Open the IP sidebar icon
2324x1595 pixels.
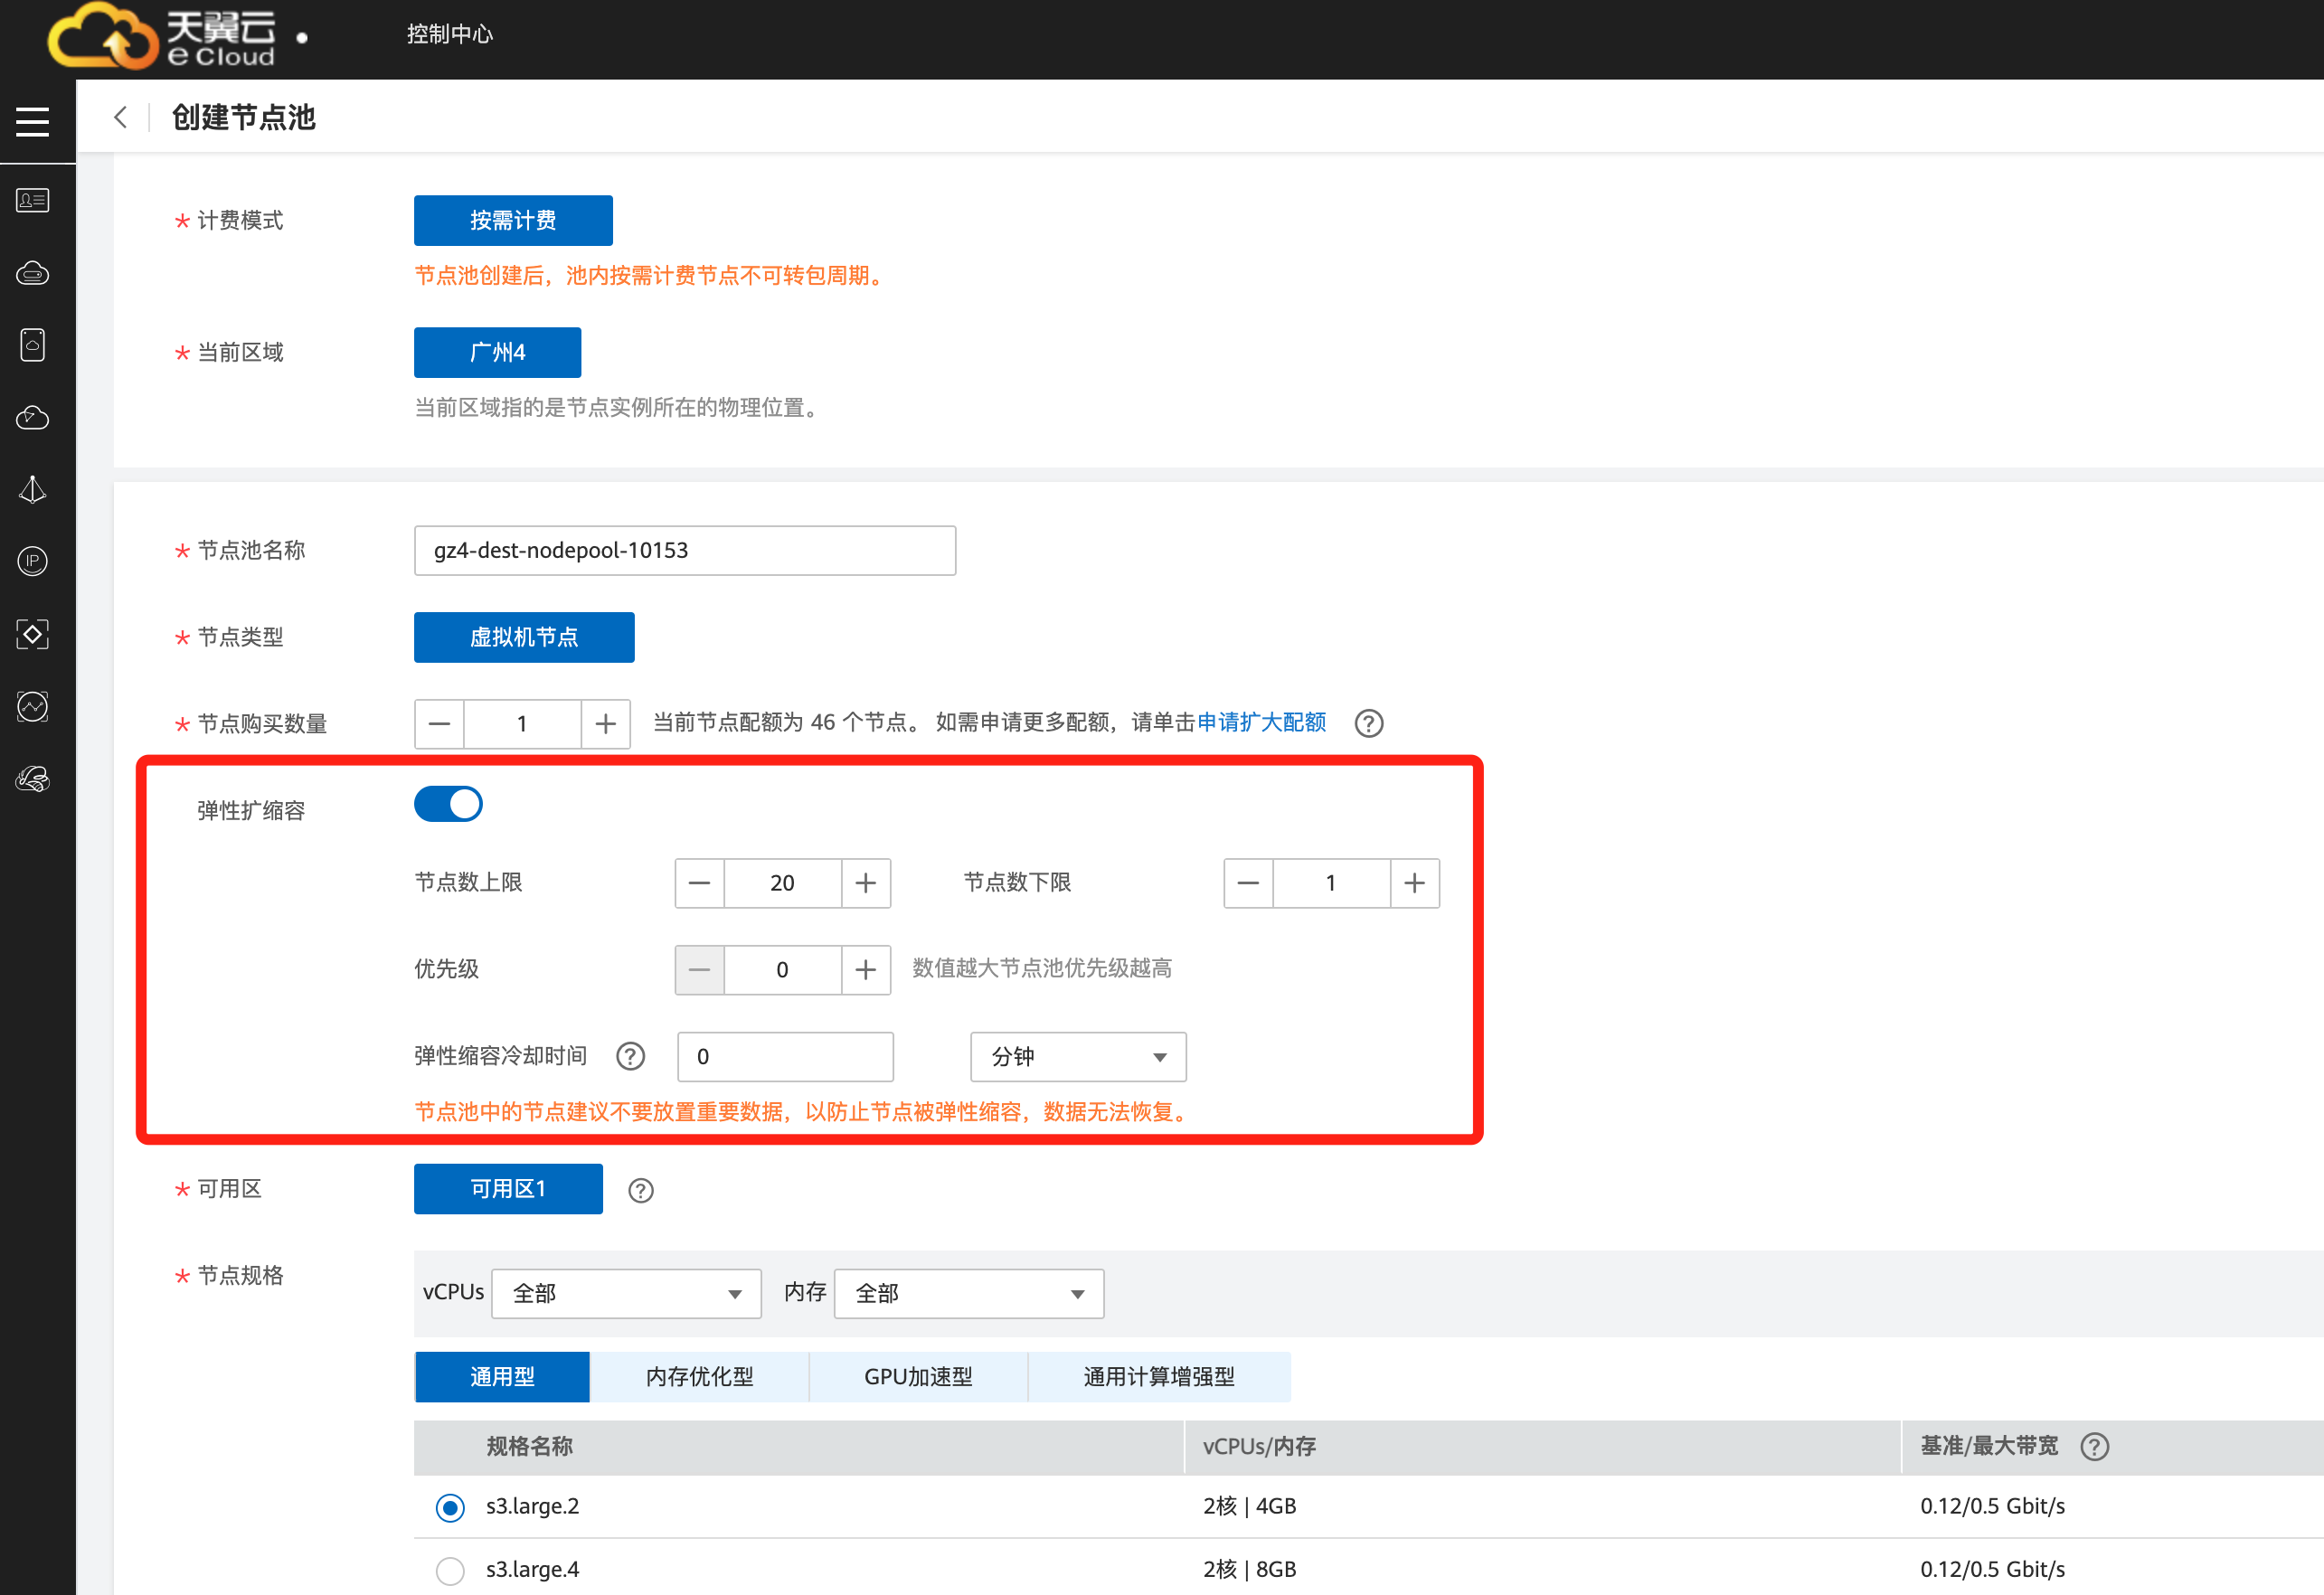coord(32,561)
